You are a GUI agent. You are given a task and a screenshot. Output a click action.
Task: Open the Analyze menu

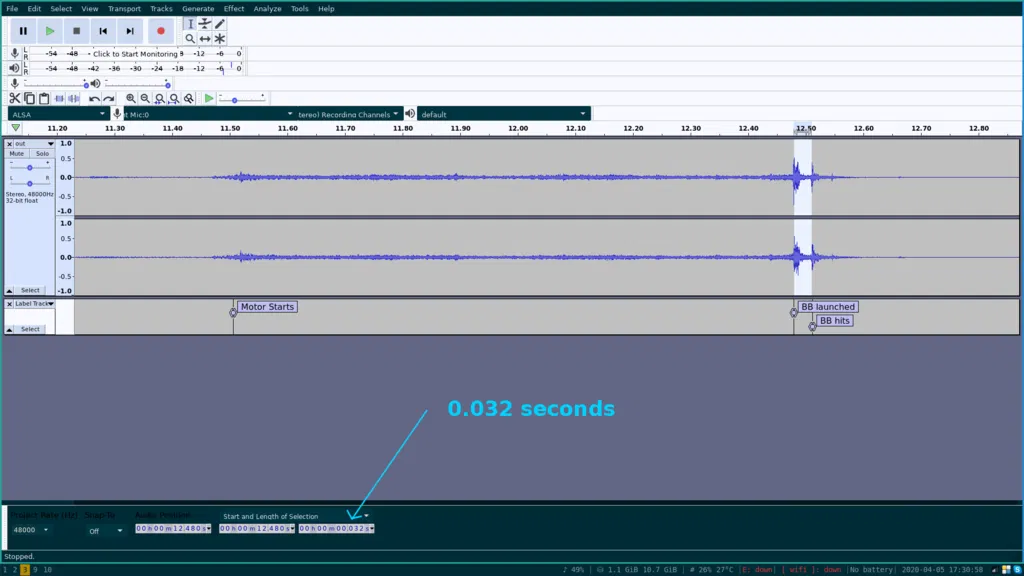tap(267, 8)
